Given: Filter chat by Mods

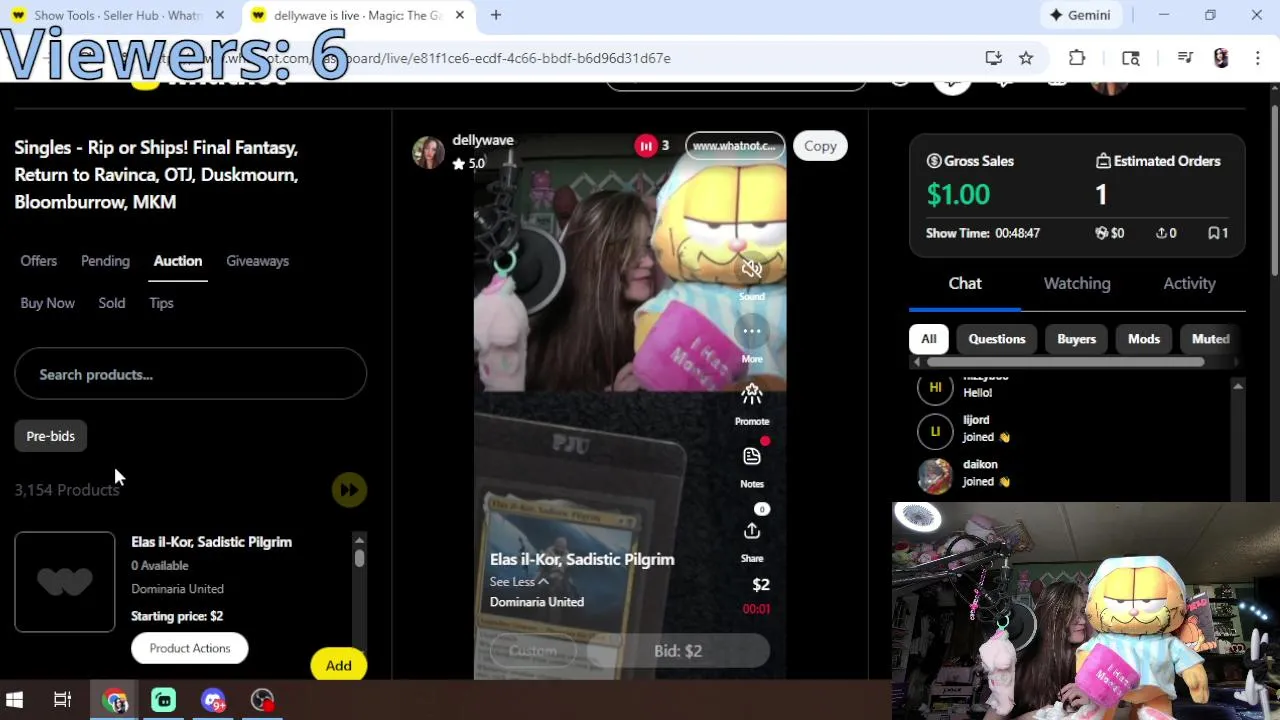Looking at the screenshot, I should click(1144, 339).
